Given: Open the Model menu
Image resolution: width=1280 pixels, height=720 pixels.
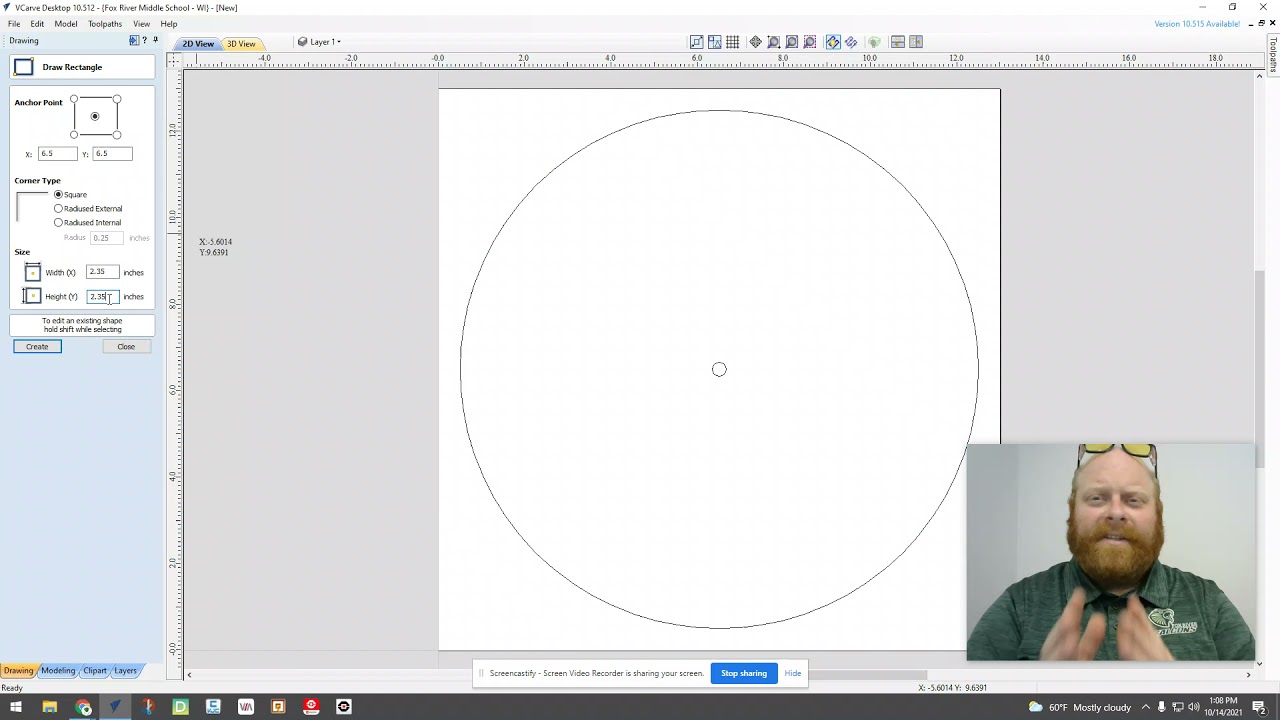Looking at the screenshot, I should (66, 24).
